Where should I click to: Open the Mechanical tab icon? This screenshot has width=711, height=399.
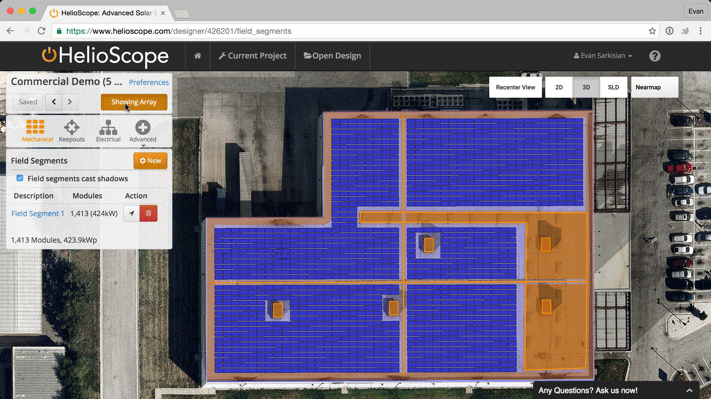point(35,127)
